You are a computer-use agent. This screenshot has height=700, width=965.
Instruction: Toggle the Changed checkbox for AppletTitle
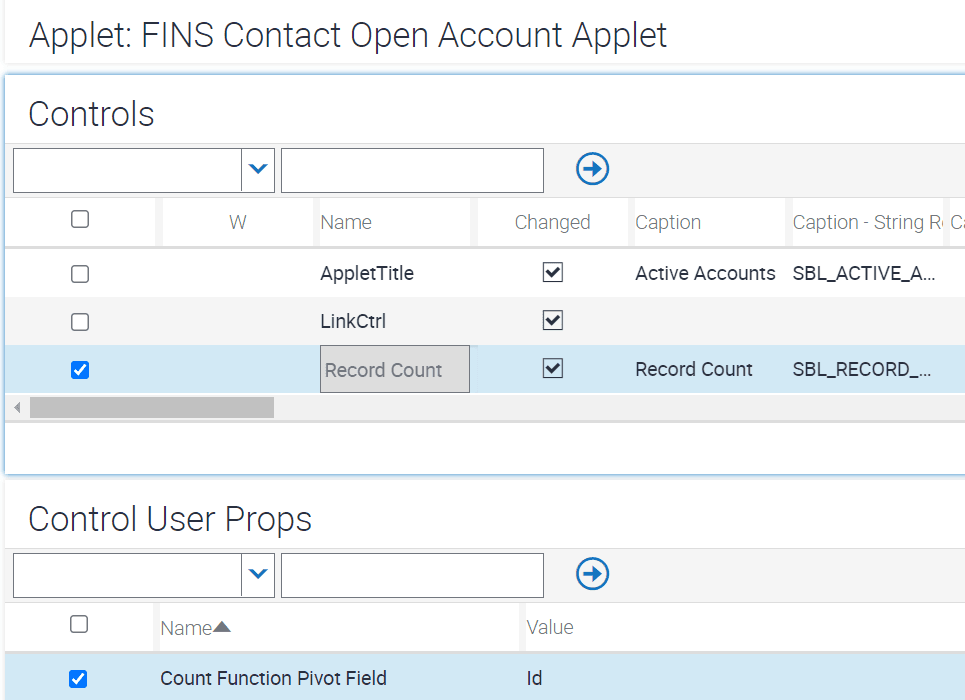tap(552, 272)
